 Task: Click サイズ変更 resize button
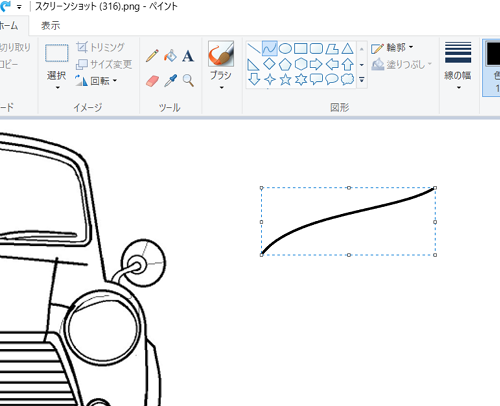104,64
